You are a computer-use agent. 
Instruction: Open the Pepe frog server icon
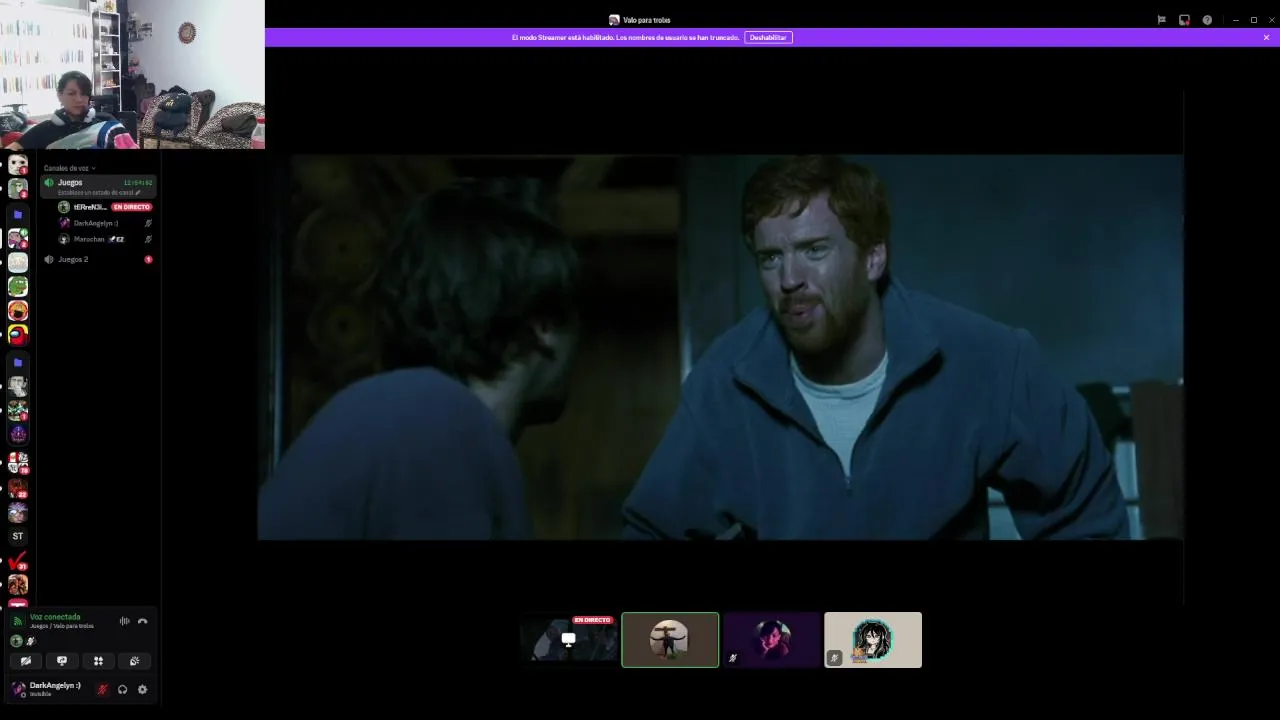click(18, 286)
